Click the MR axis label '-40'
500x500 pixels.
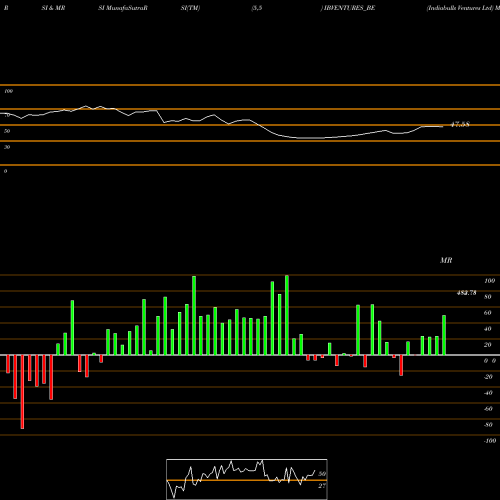click(x=488, y=393)
